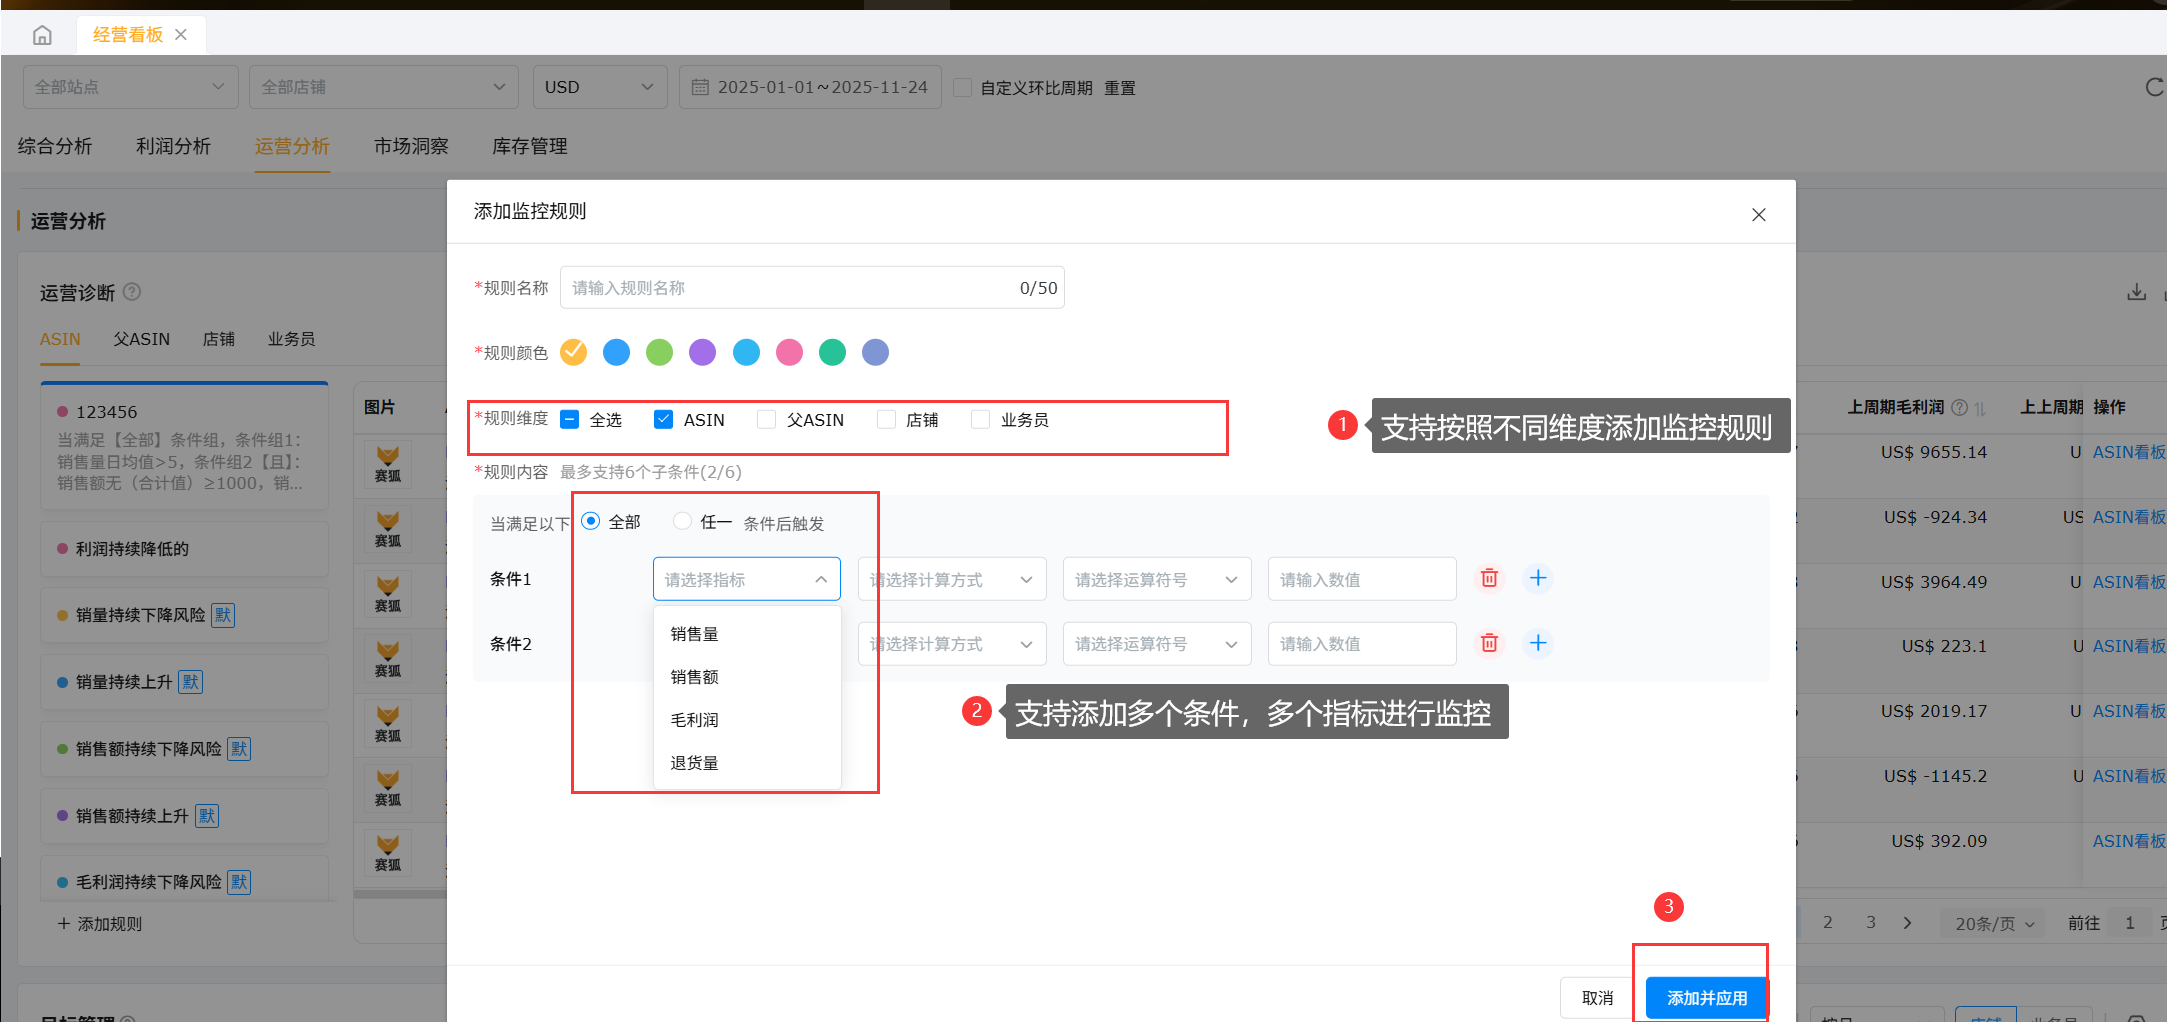Open the USD currency dropdown
This screenshot has height=1022, width=2167.
600,87
